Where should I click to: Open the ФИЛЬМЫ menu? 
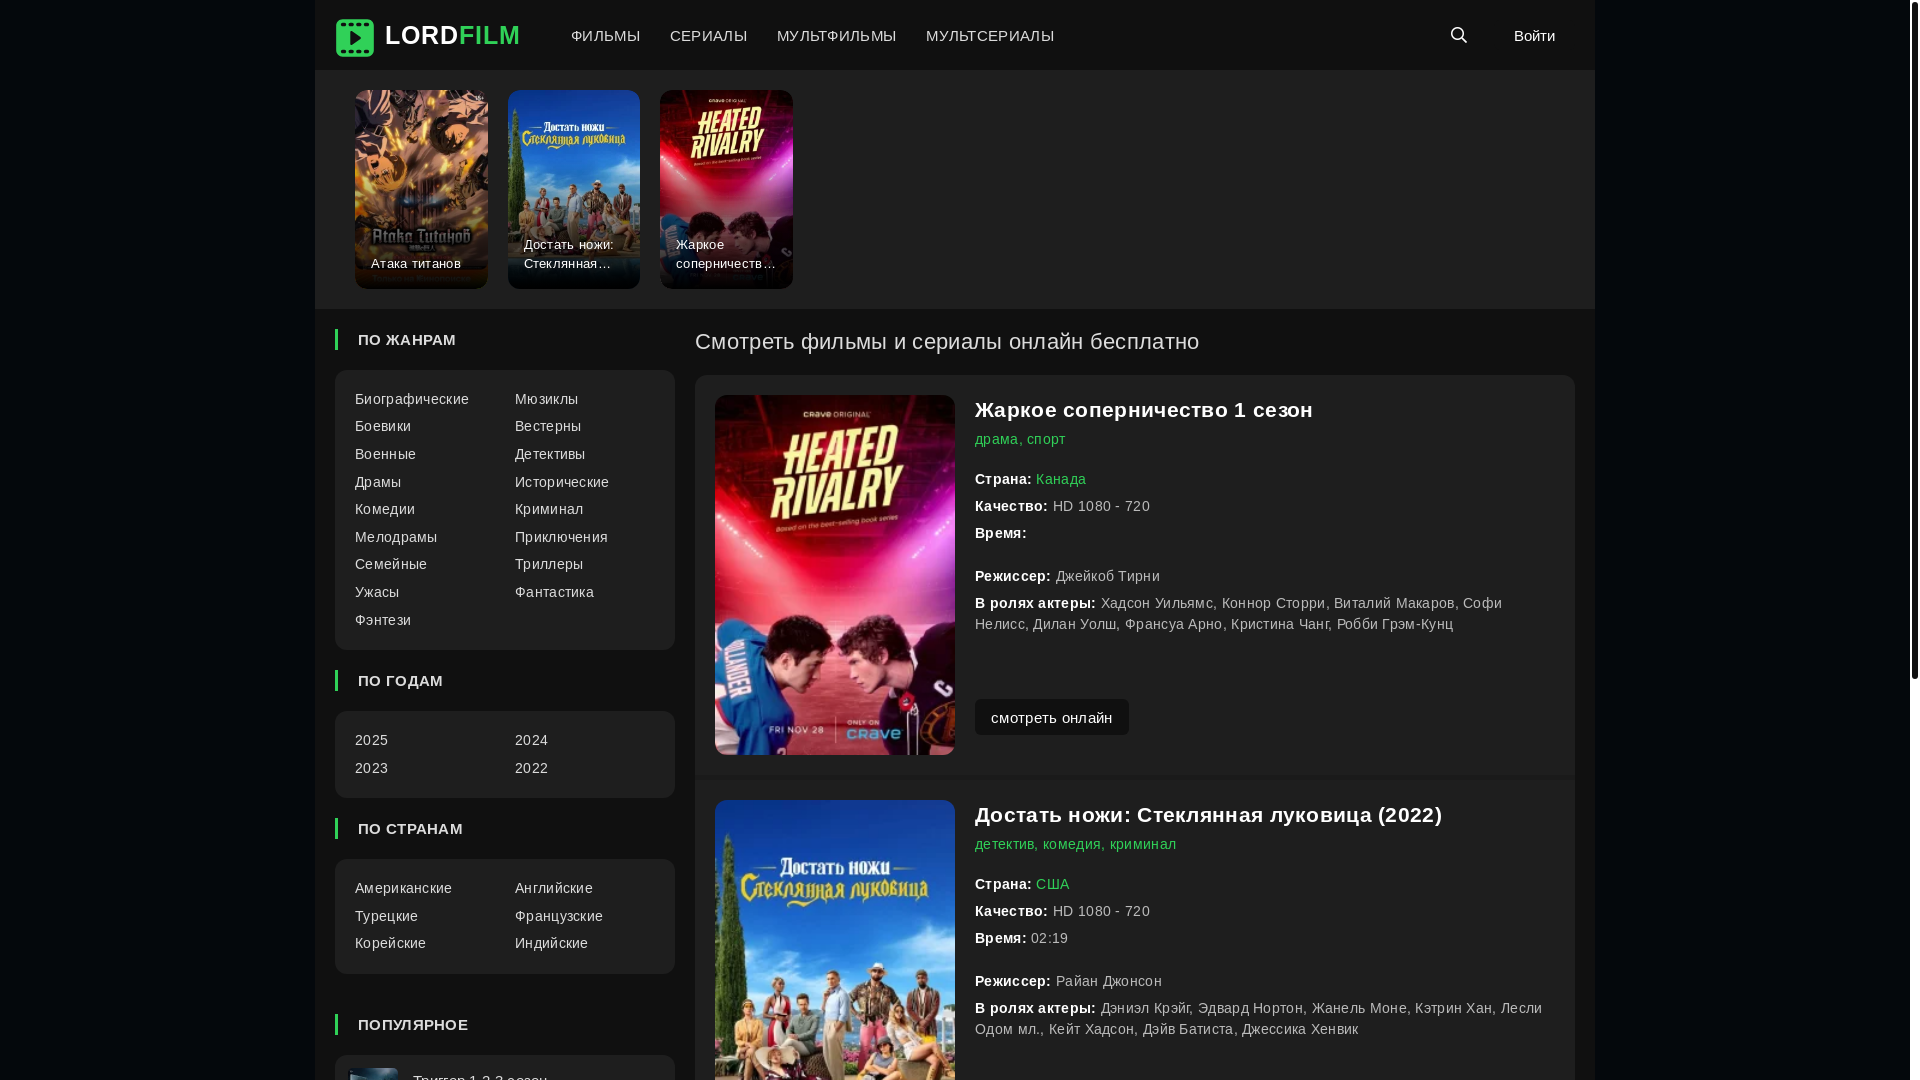605,36
